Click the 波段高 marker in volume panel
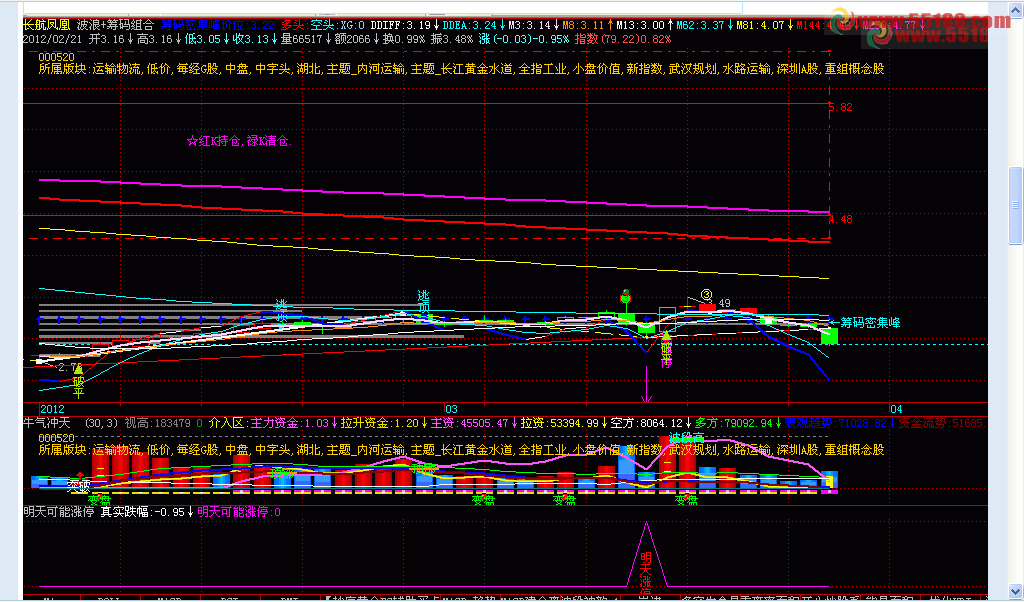This screenshot has width=1024, height=602. coord(686,437)
